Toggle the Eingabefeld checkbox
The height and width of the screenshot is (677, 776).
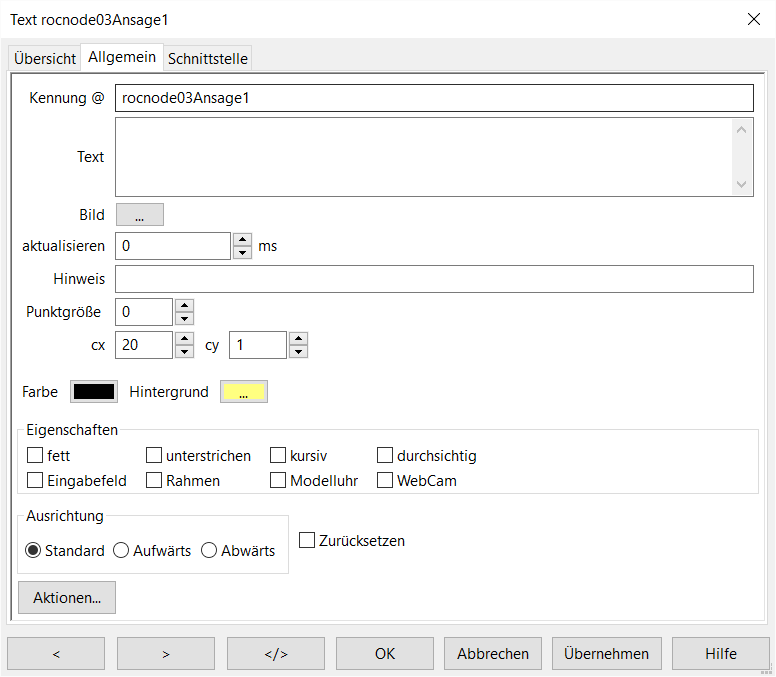tap(35, 481)
